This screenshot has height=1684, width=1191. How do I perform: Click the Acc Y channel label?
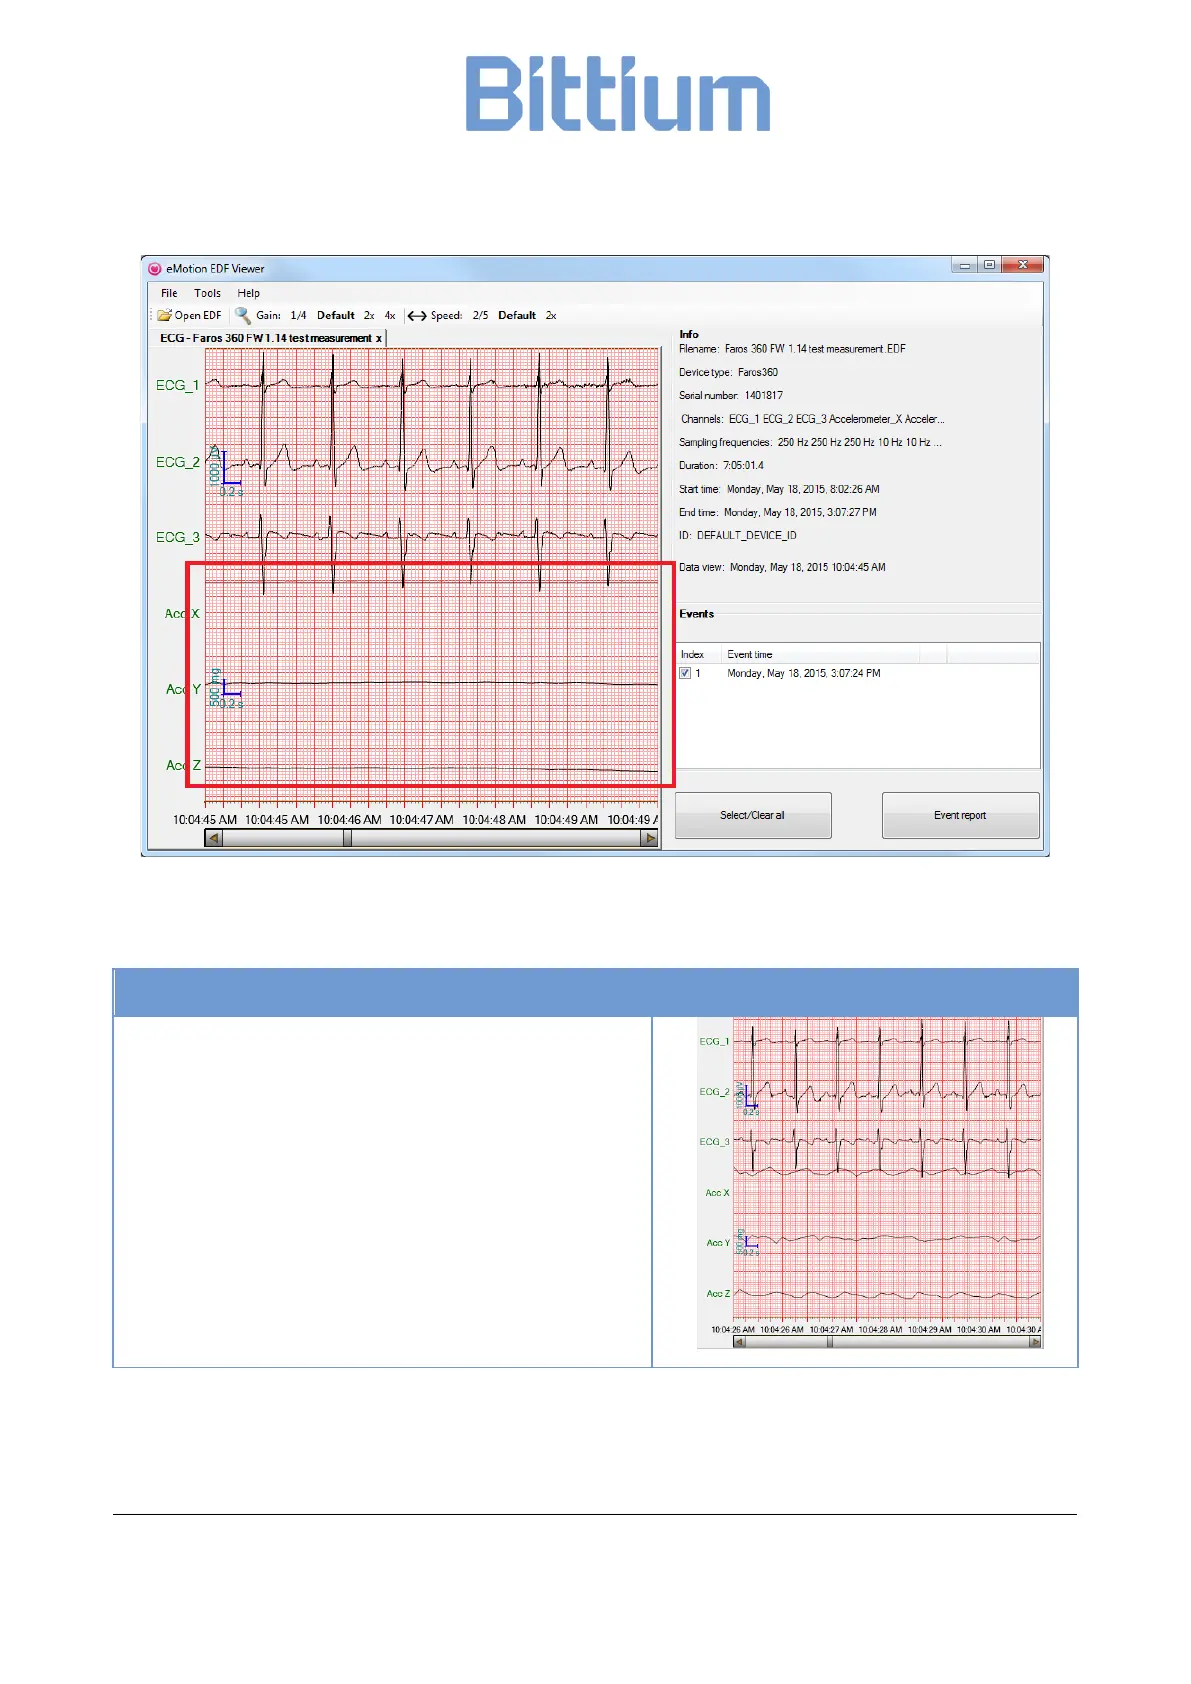pyautogui.click(x=183, y=689)
